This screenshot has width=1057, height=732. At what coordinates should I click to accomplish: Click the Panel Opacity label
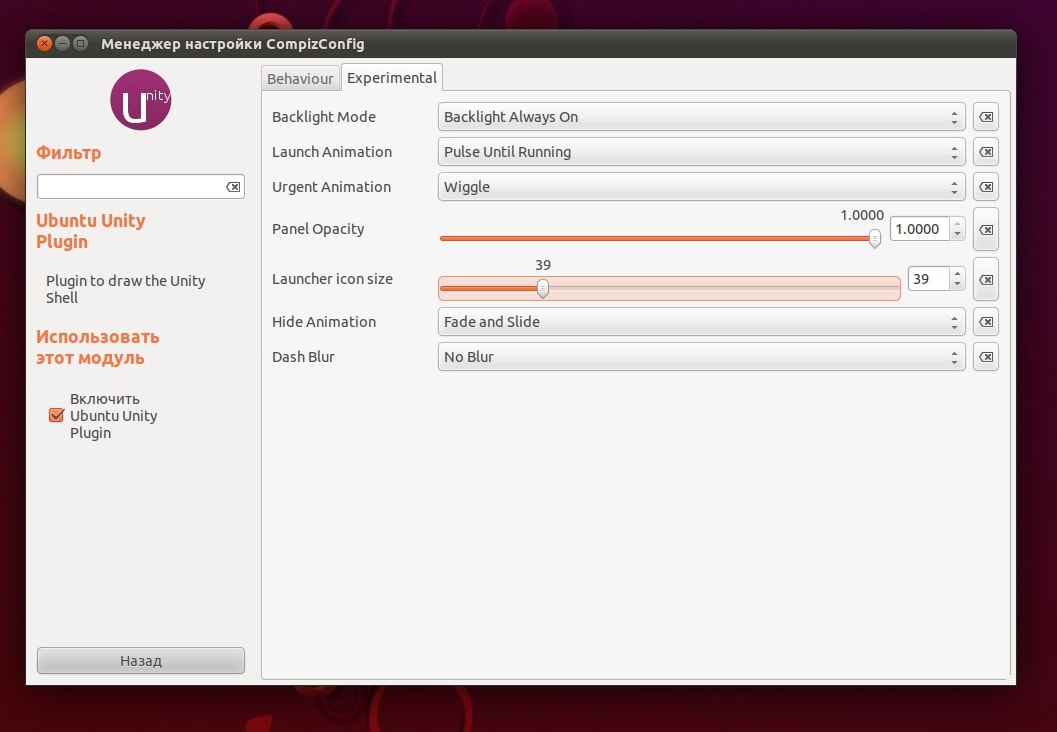[x=318, y=229]
